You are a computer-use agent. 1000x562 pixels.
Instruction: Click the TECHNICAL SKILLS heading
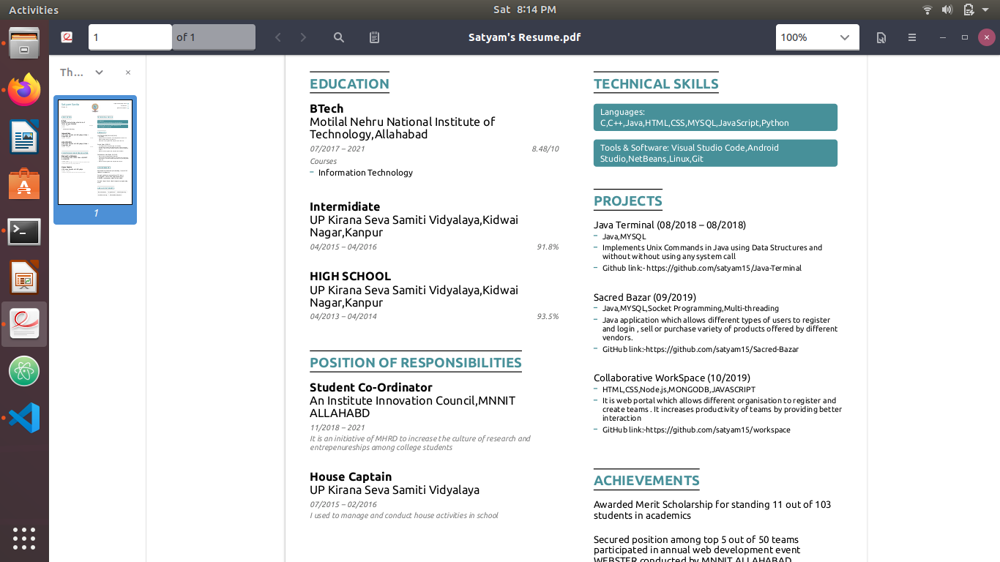(x=656, y=84)
